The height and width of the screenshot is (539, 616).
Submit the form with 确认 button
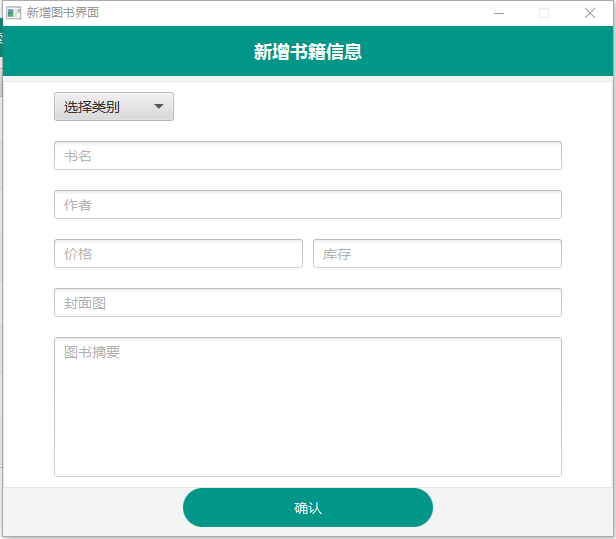click(308, 508)
